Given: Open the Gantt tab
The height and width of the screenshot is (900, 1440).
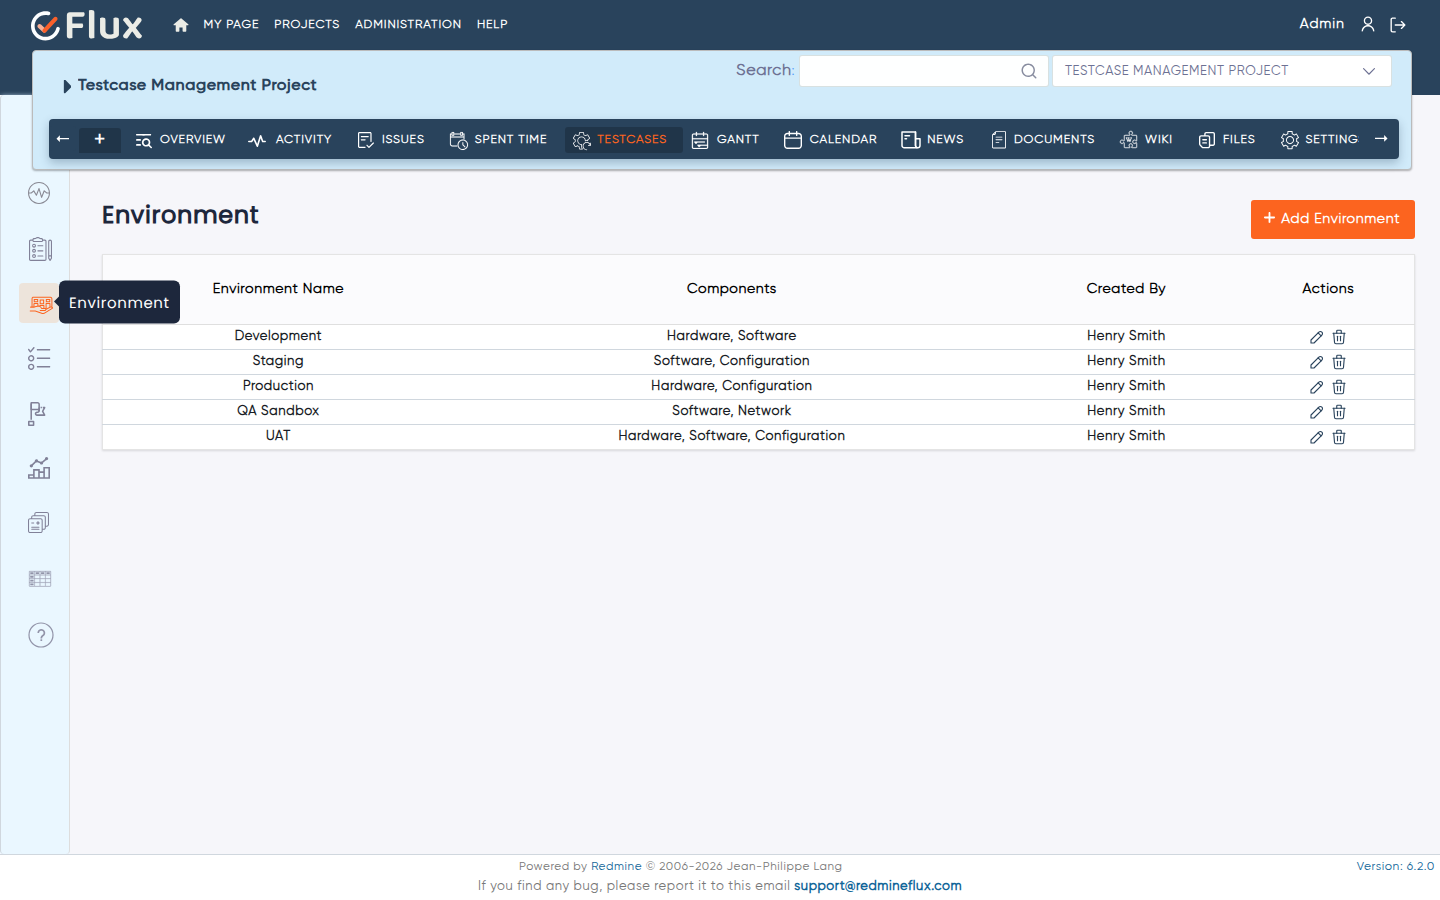Looking at the screenshot, I should click(x=726, y=140).
